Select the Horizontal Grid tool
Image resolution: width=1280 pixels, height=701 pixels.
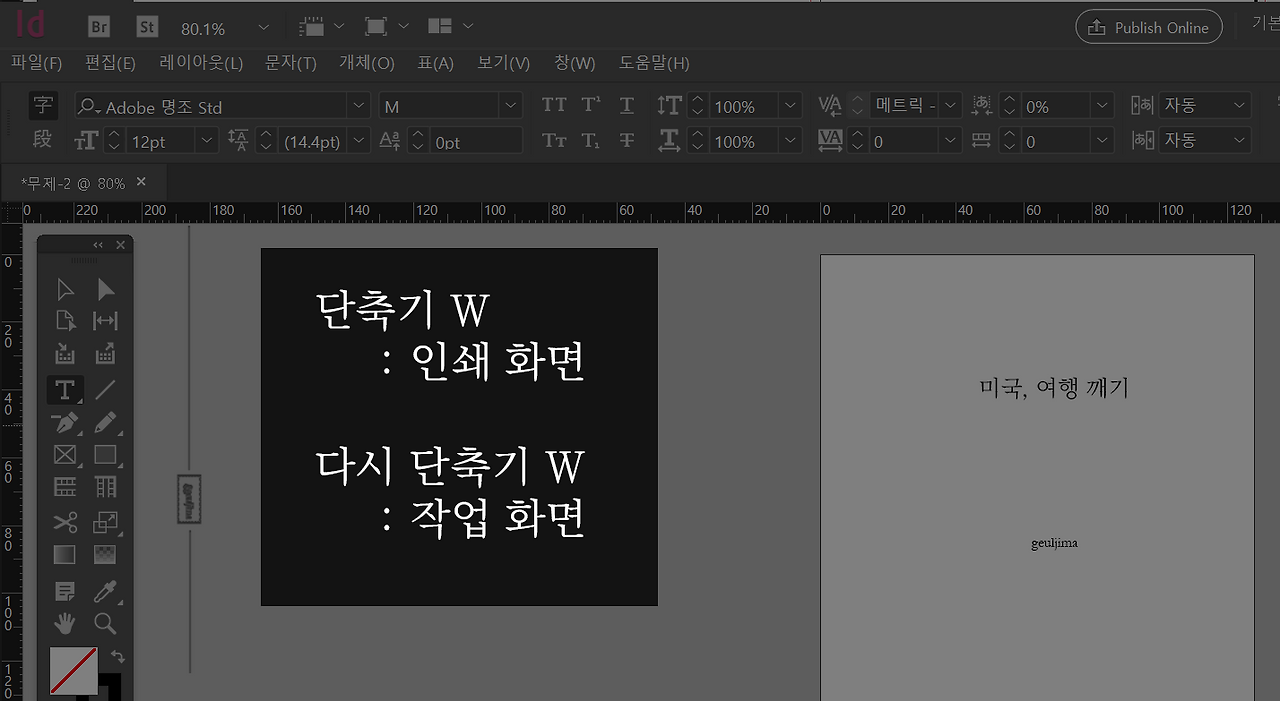pyautogui.click(x=65, y=487)
